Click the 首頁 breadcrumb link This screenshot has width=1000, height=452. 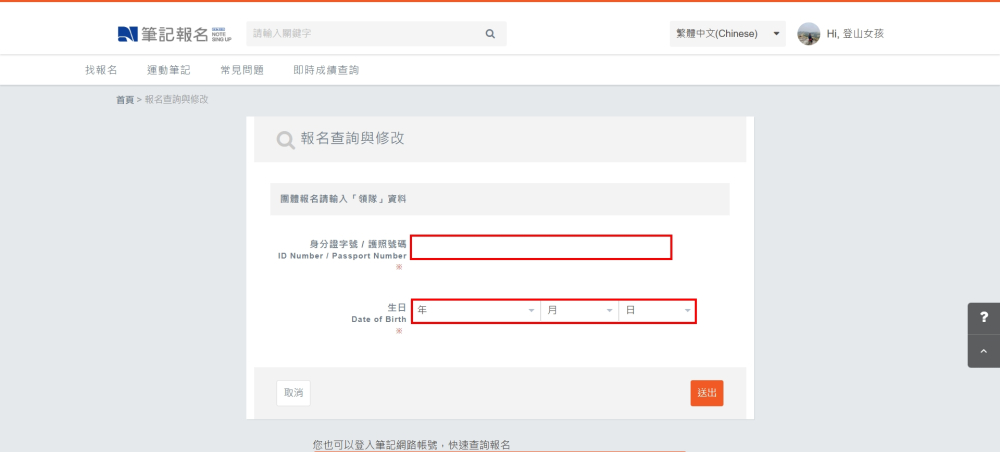(x=125, y=100)
